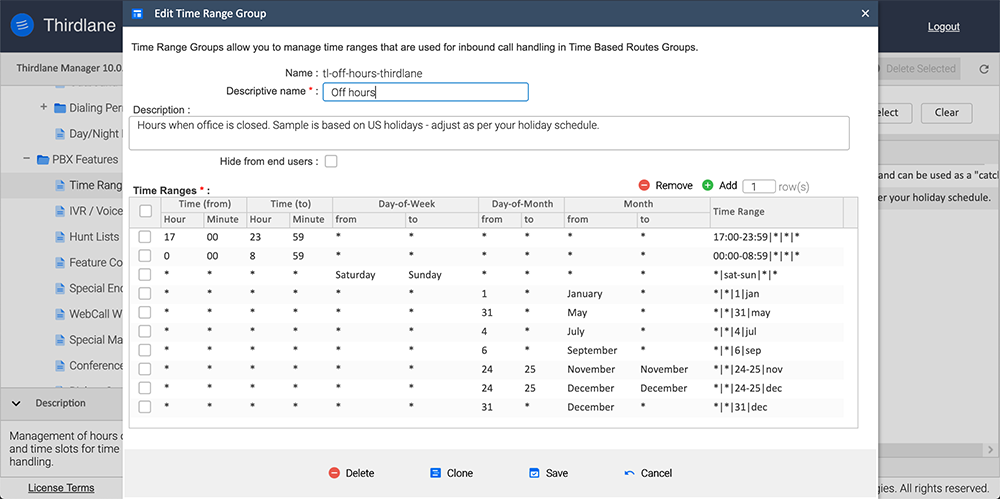
Task: Click the Day-of-Week column header
Action: pyautogui.click(x=405, y=204)
